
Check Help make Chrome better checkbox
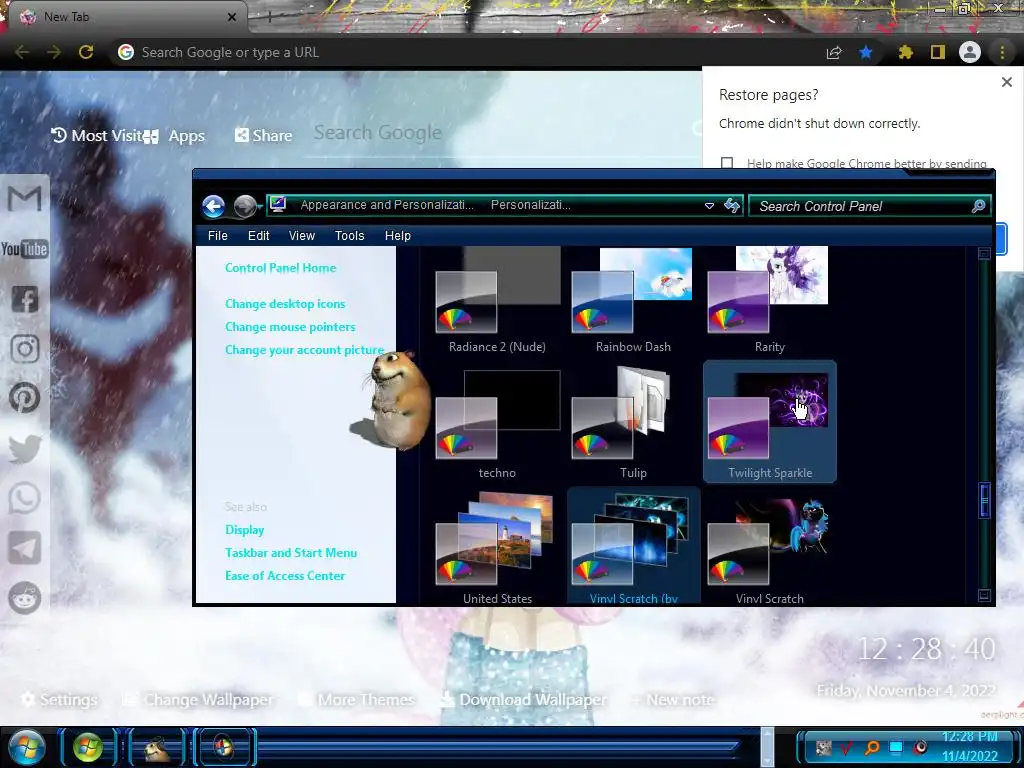click(727, 163)
